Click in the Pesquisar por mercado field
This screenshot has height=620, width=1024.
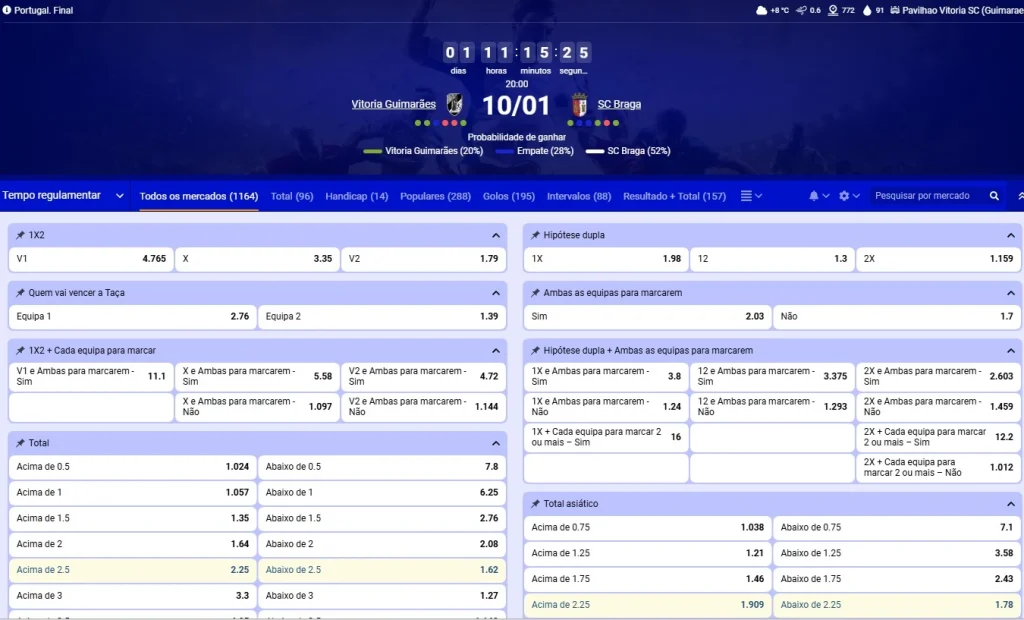point(928,196)
